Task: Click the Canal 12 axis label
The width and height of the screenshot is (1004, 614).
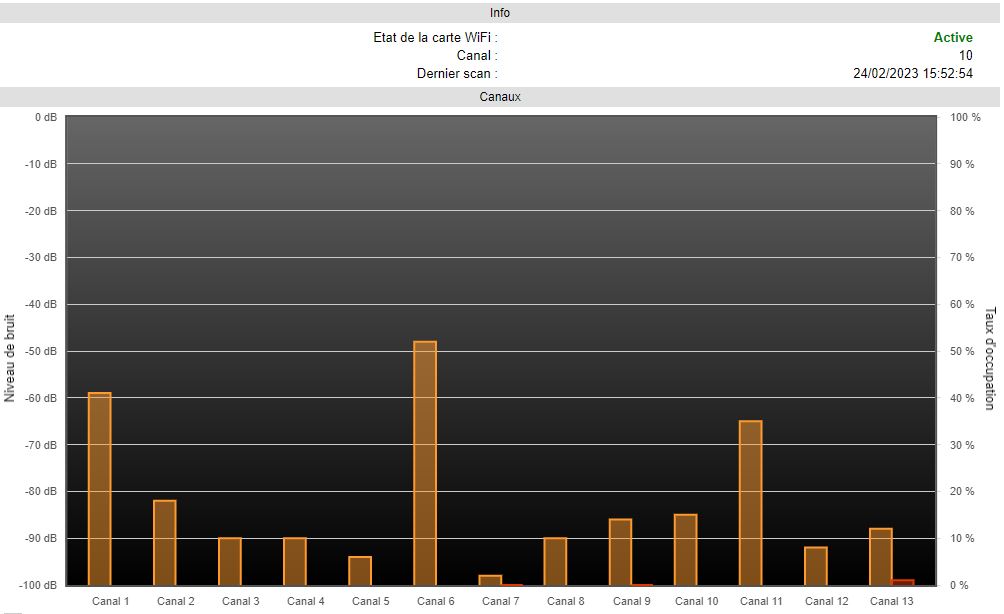Action: tap(826, 601)
